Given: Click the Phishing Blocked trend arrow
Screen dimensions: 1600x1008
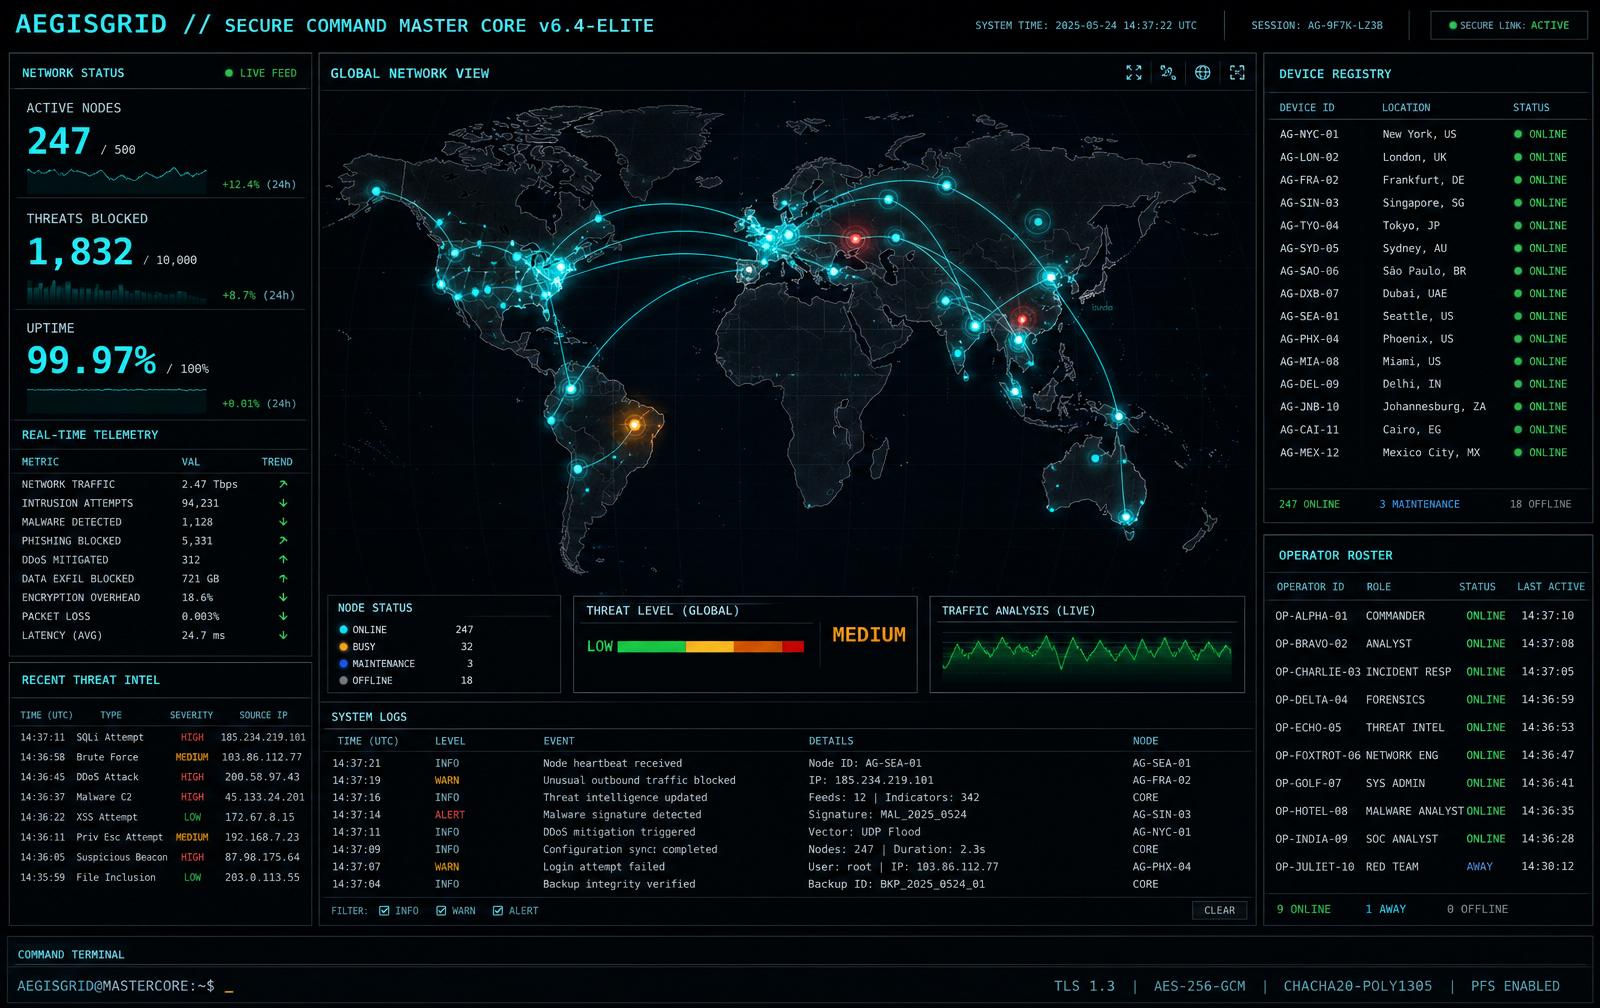Looking at the screenshot, I should coord(283,541).
